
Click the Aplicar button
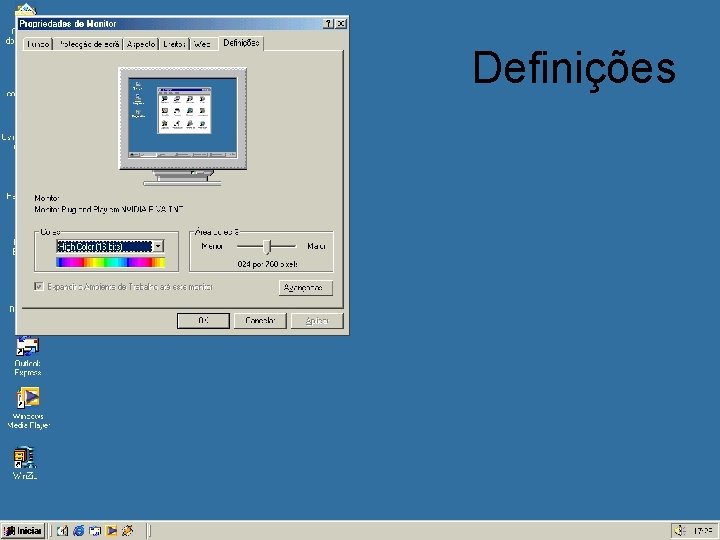[317, 321]
